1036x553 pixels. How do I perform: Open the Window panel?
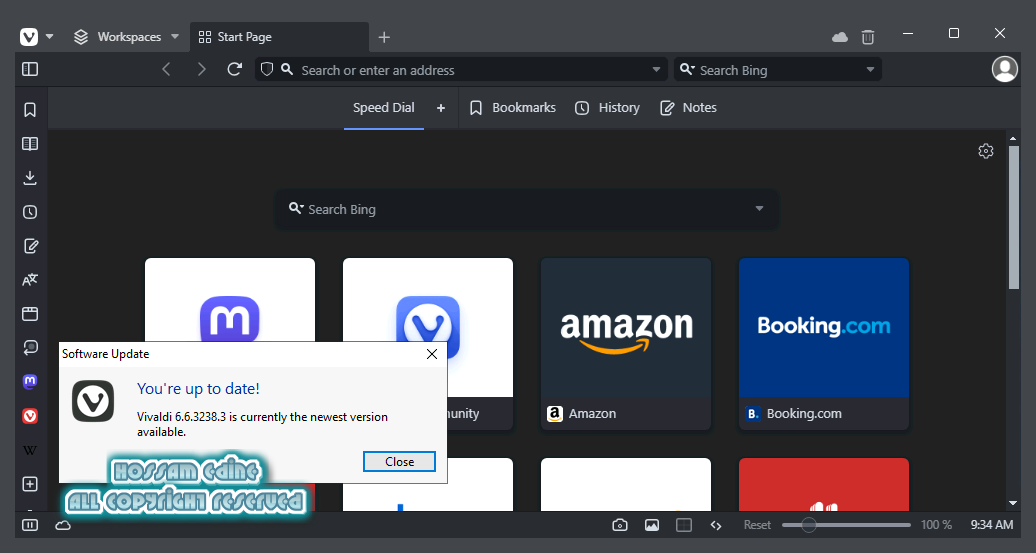click(x=30, y=314)
